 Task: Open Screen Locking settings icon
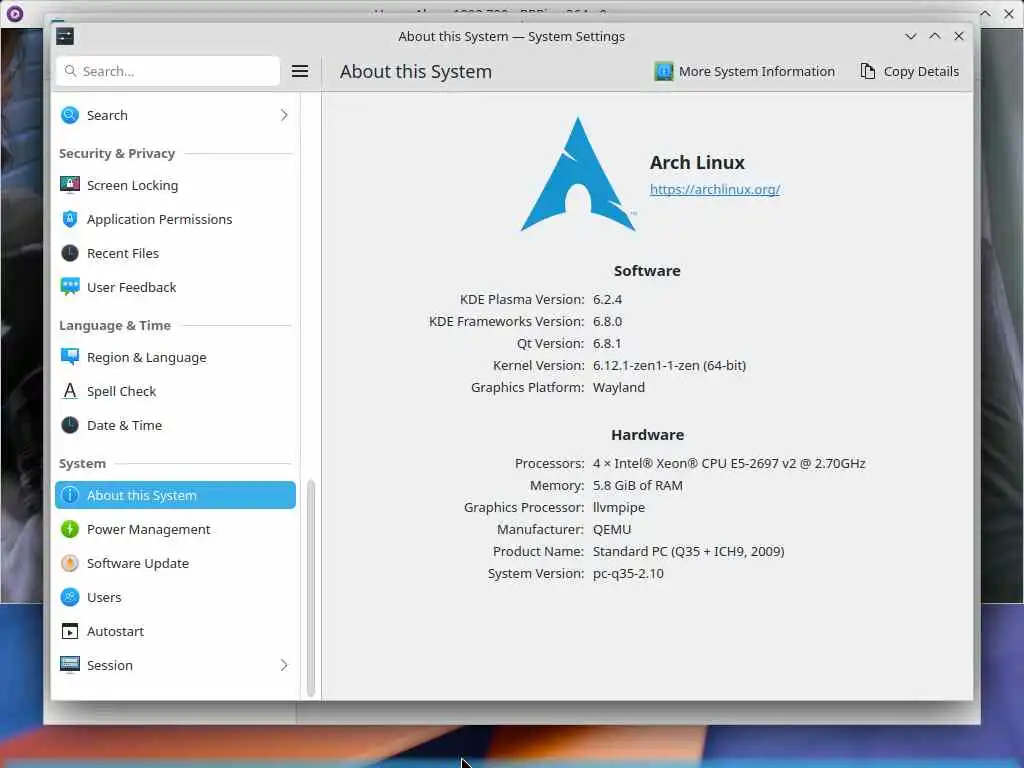pyautogui.click(x=70, y=185)
